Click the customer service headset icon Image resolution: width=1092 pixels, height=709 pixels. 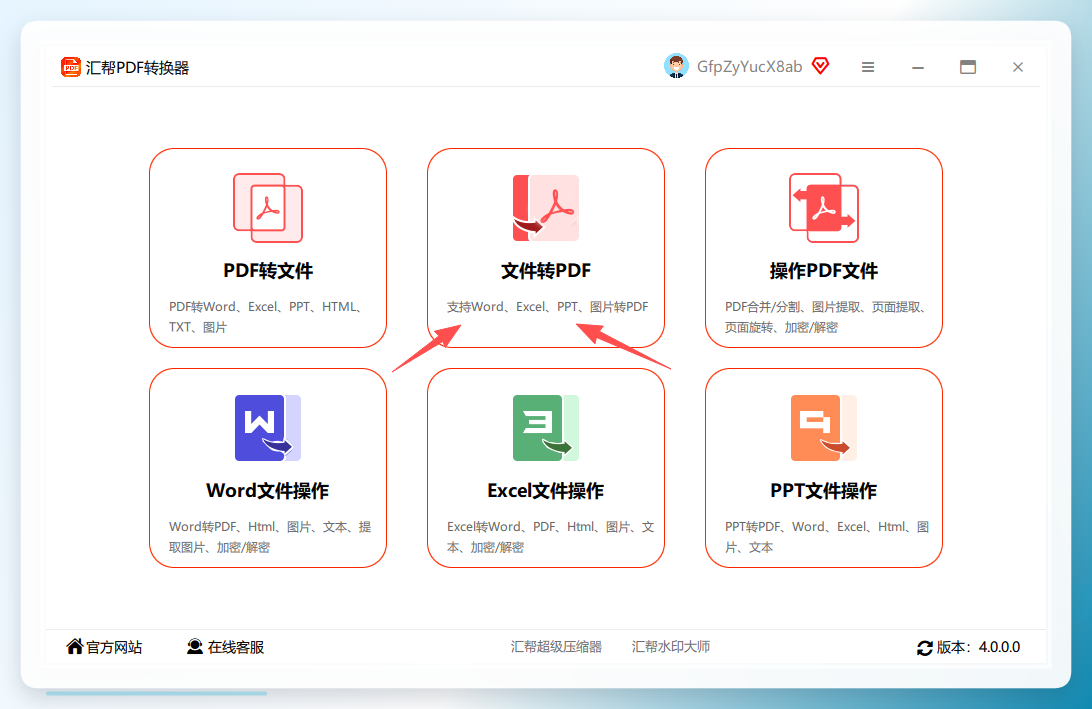(195, 646)
